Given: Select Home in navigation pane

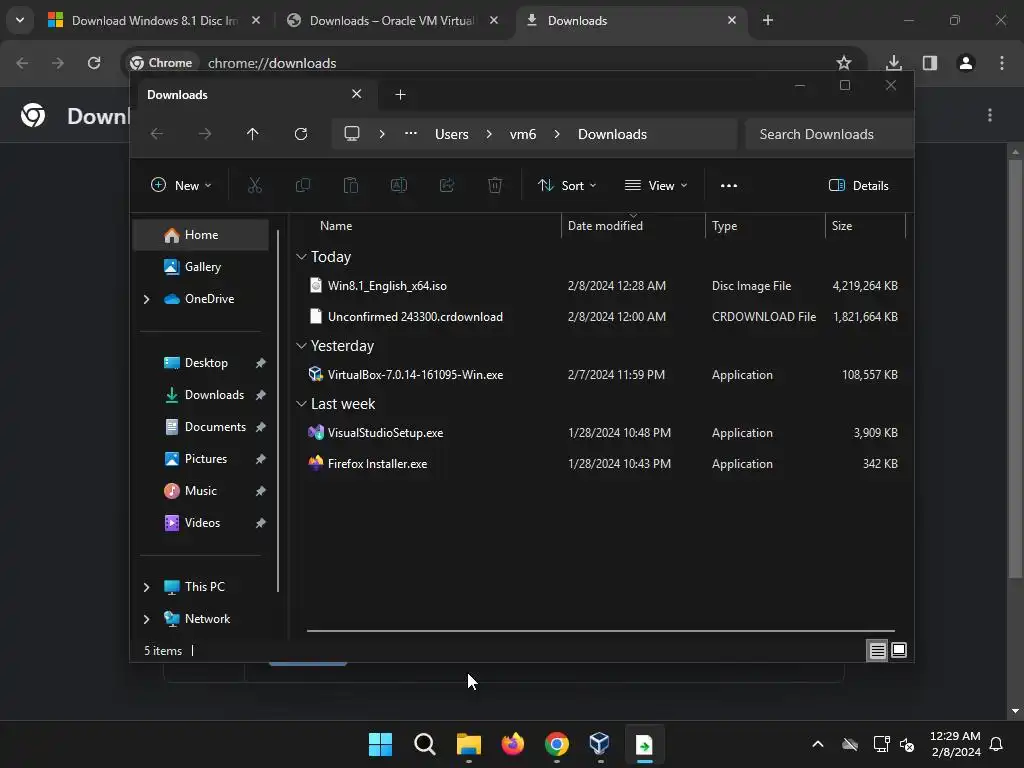Looking at the screenshot, I should (x=200, y=234).
